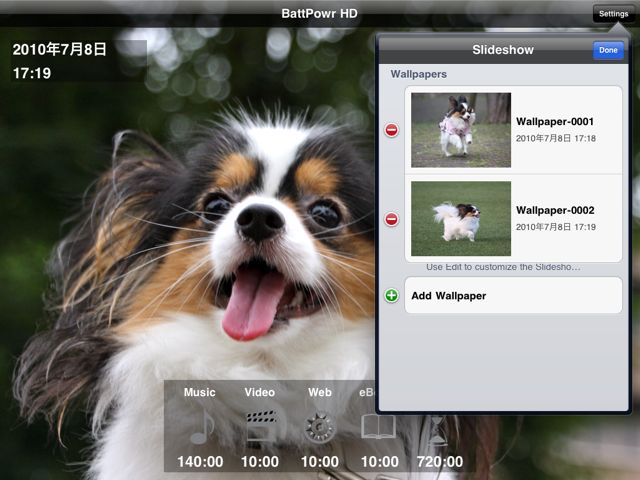
Task: Click the 2010年7月8日 17:19 wallpaper timestamp
Action: pos(556,227)
